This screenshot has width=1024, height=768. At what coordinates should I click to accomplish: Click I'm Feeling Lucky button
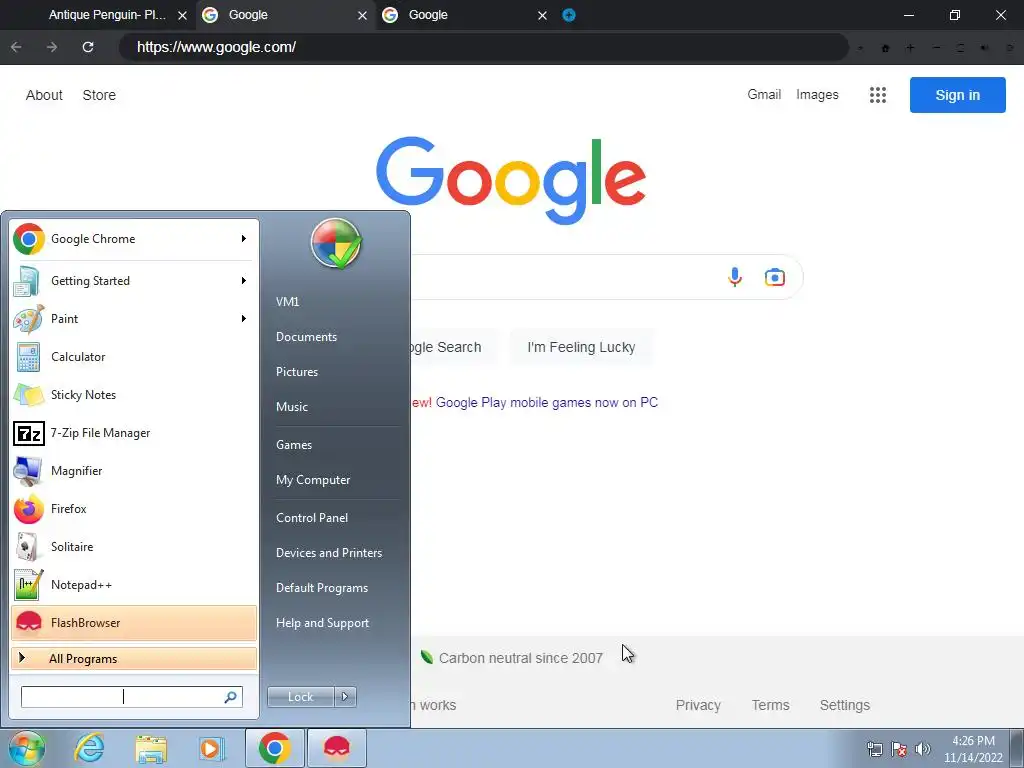click(581, 347)
